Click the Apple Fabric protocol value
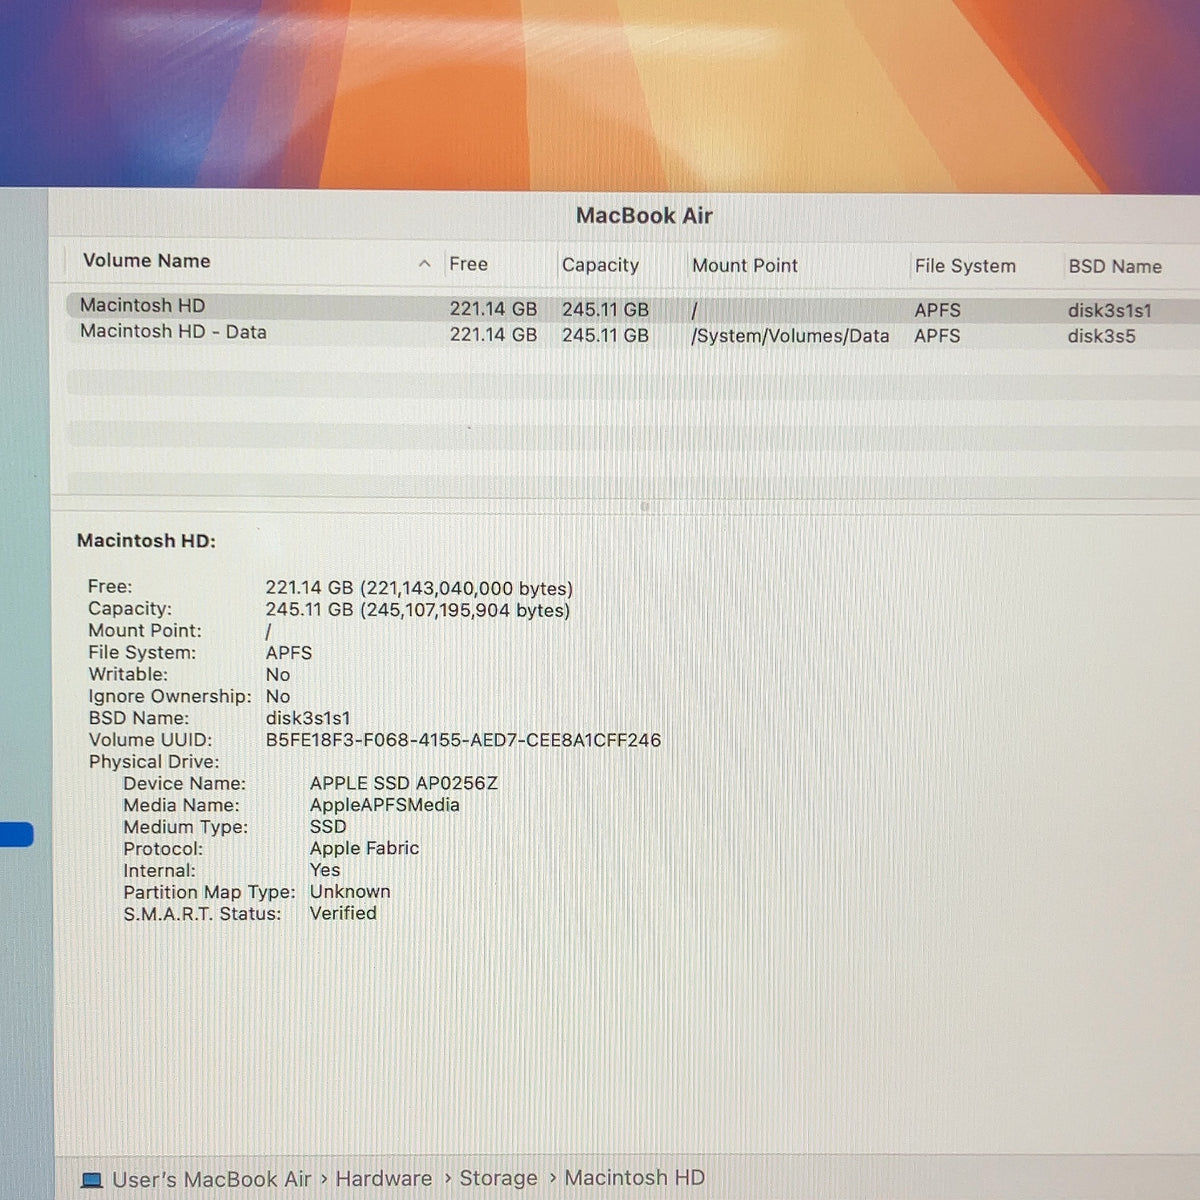1200x1200 pixels. [x=364, y=848]
